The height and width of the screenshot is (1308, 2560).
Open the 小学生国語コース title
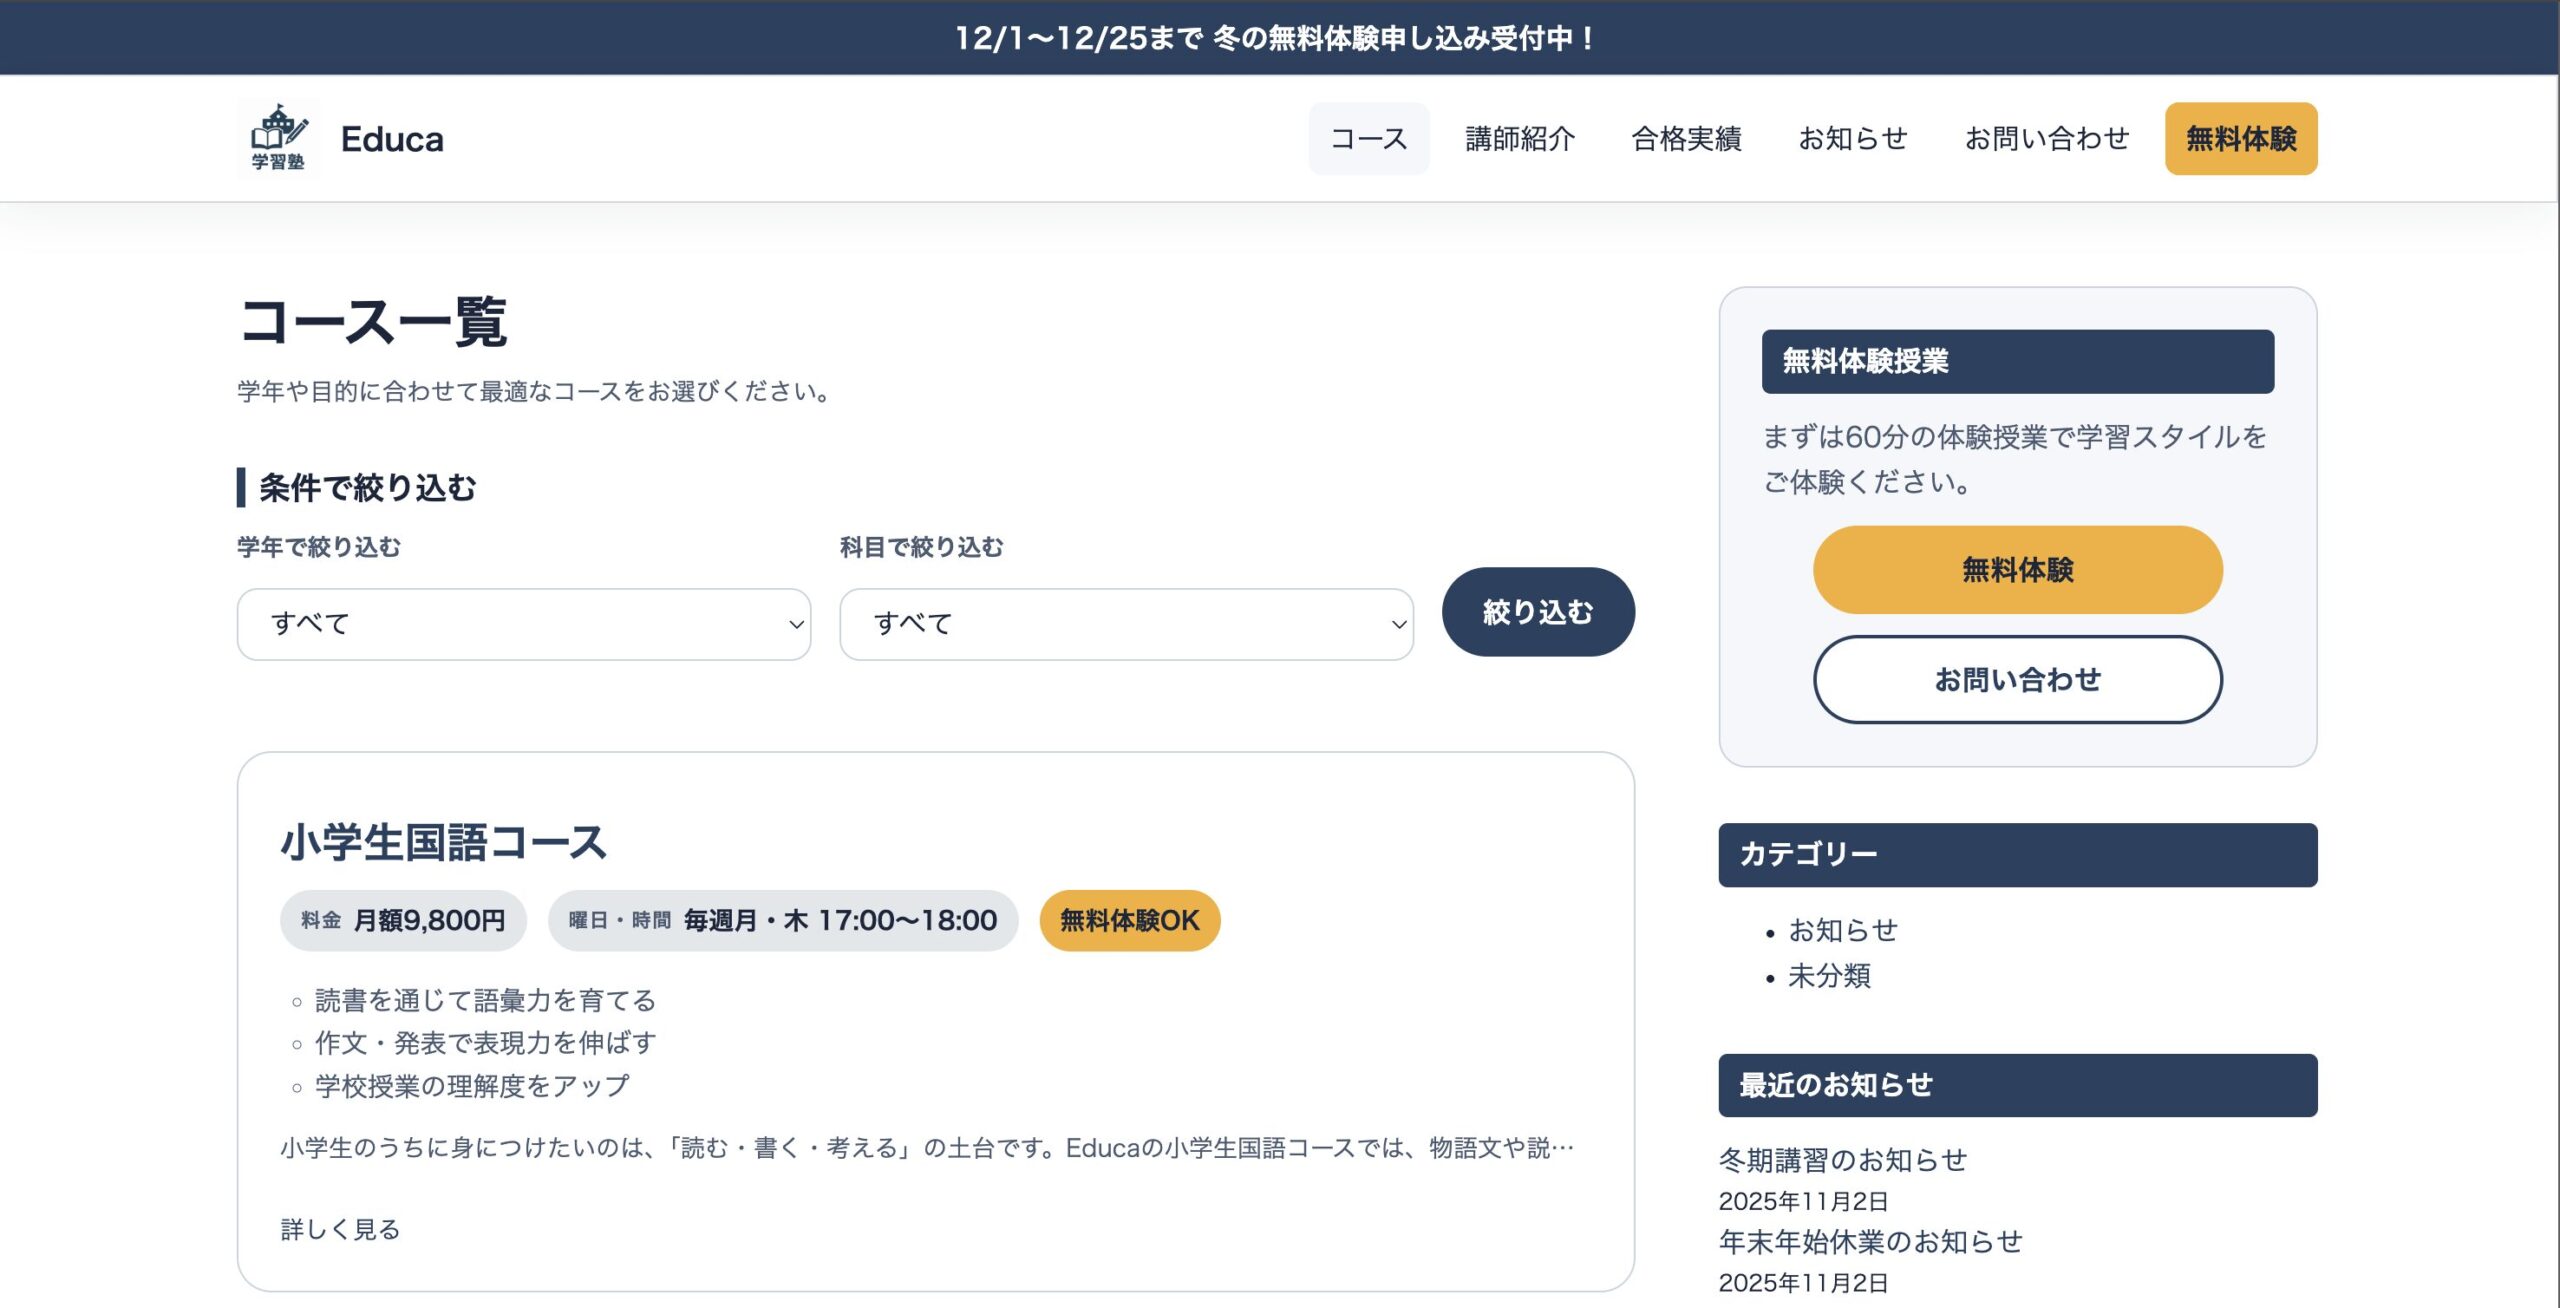pos(443,842)
